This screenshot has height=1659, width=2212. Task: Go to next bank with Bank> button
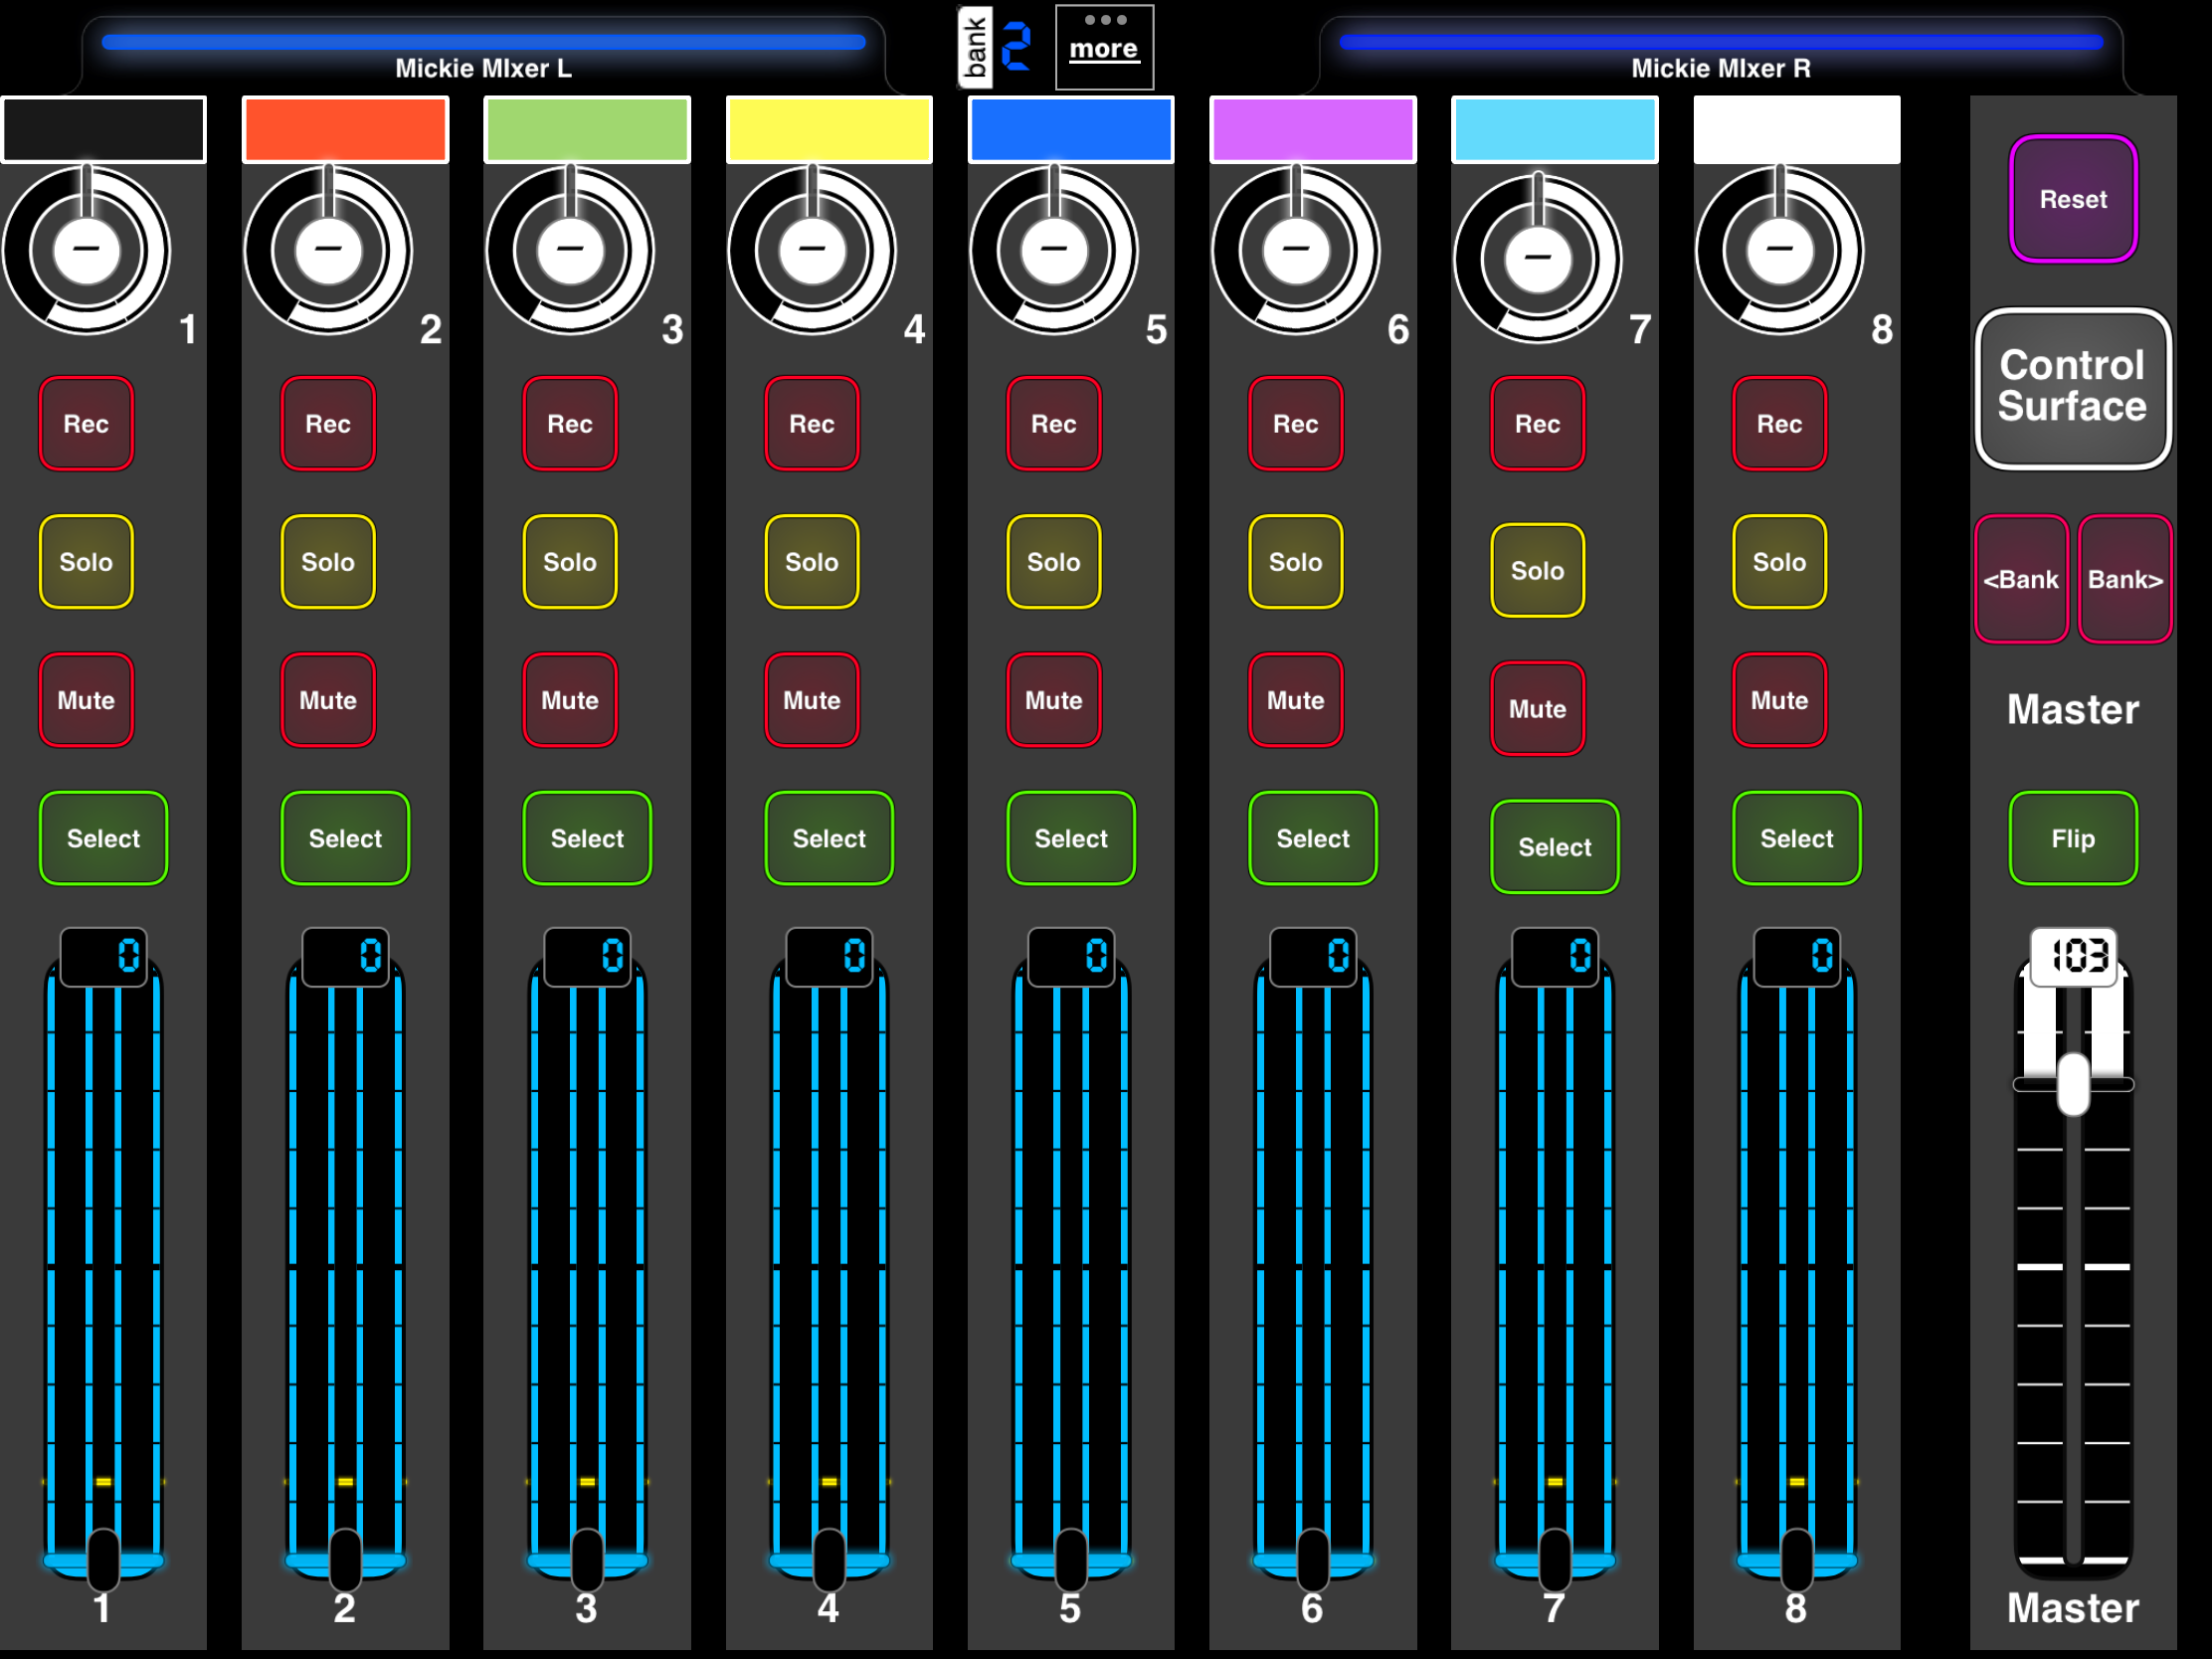(2125, 580)
